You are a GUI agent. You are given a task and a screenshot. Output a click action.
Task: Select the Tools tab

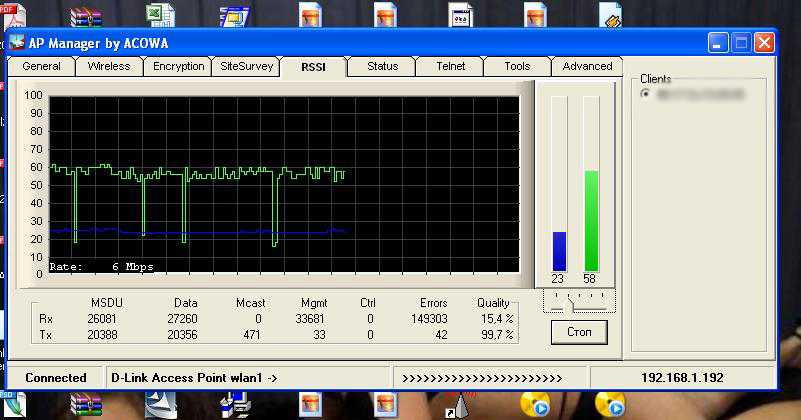click(517, 67)
